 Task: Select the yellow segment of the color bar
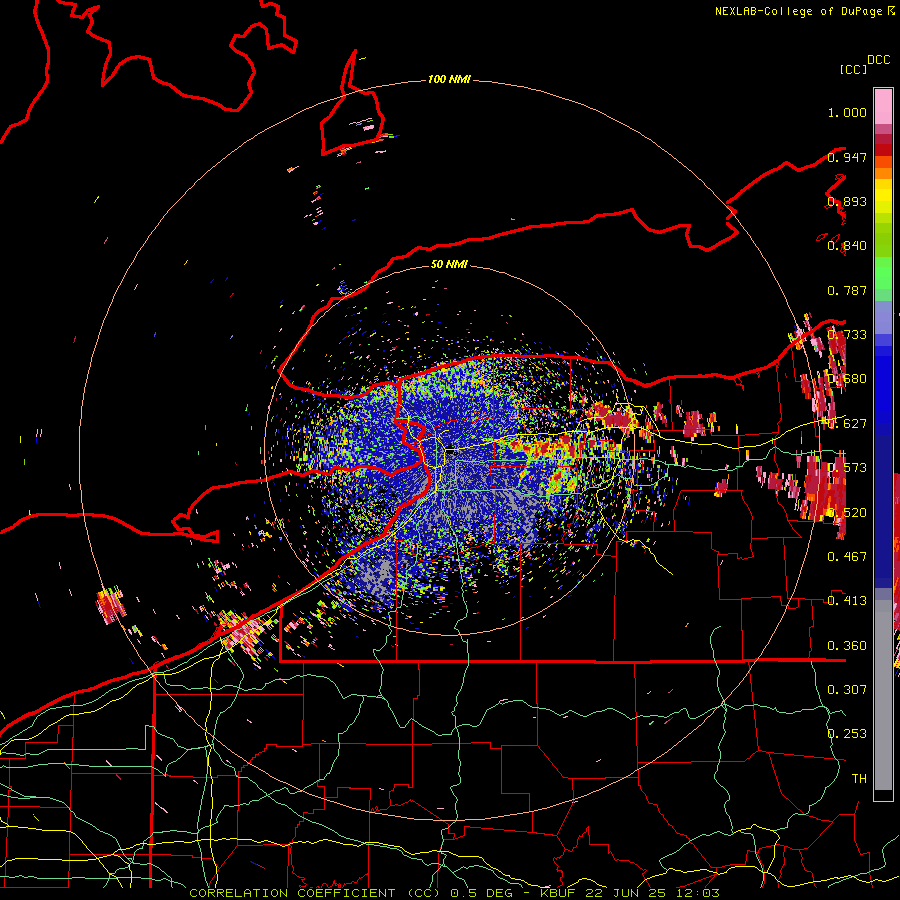883,196
